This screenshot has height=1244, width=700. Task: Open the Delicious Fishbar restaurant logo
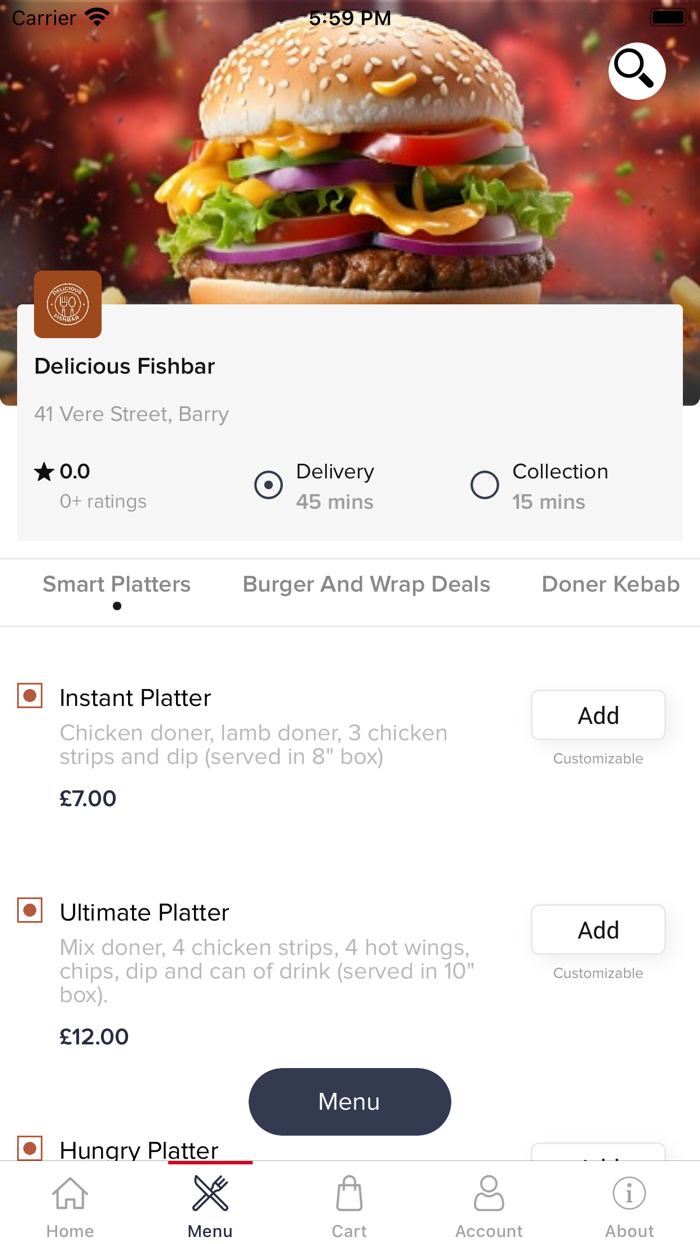[67, 304]
